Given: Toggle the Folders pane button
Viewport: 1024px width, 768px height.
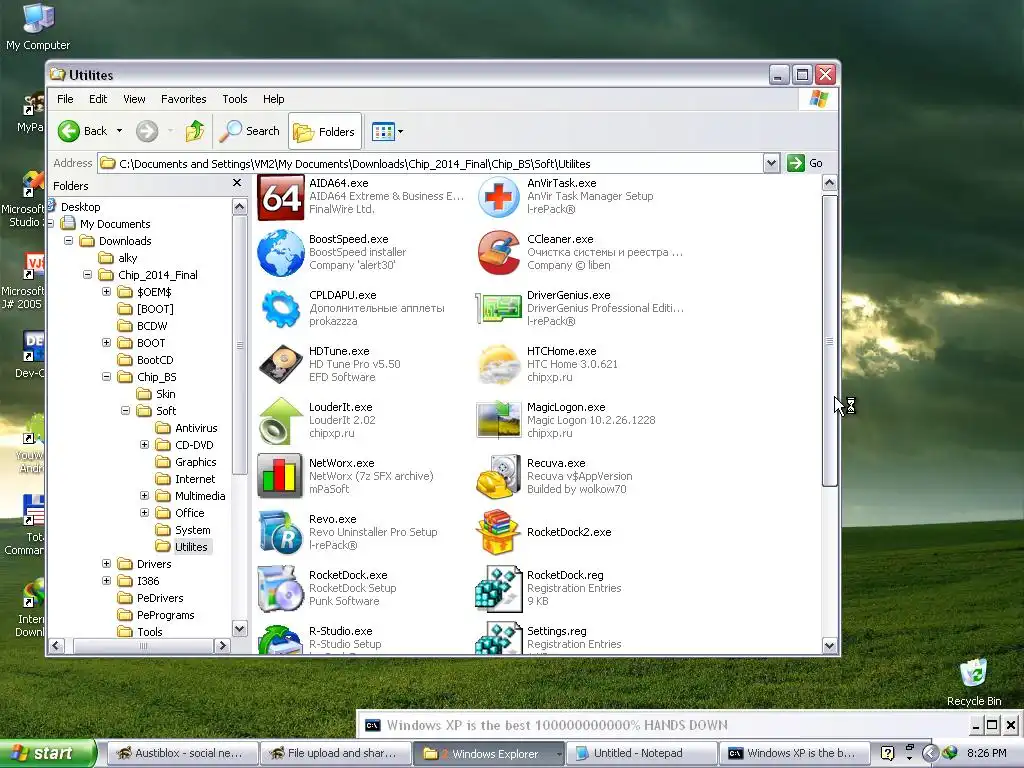Looking at the screenshot, I should [325, 132].
